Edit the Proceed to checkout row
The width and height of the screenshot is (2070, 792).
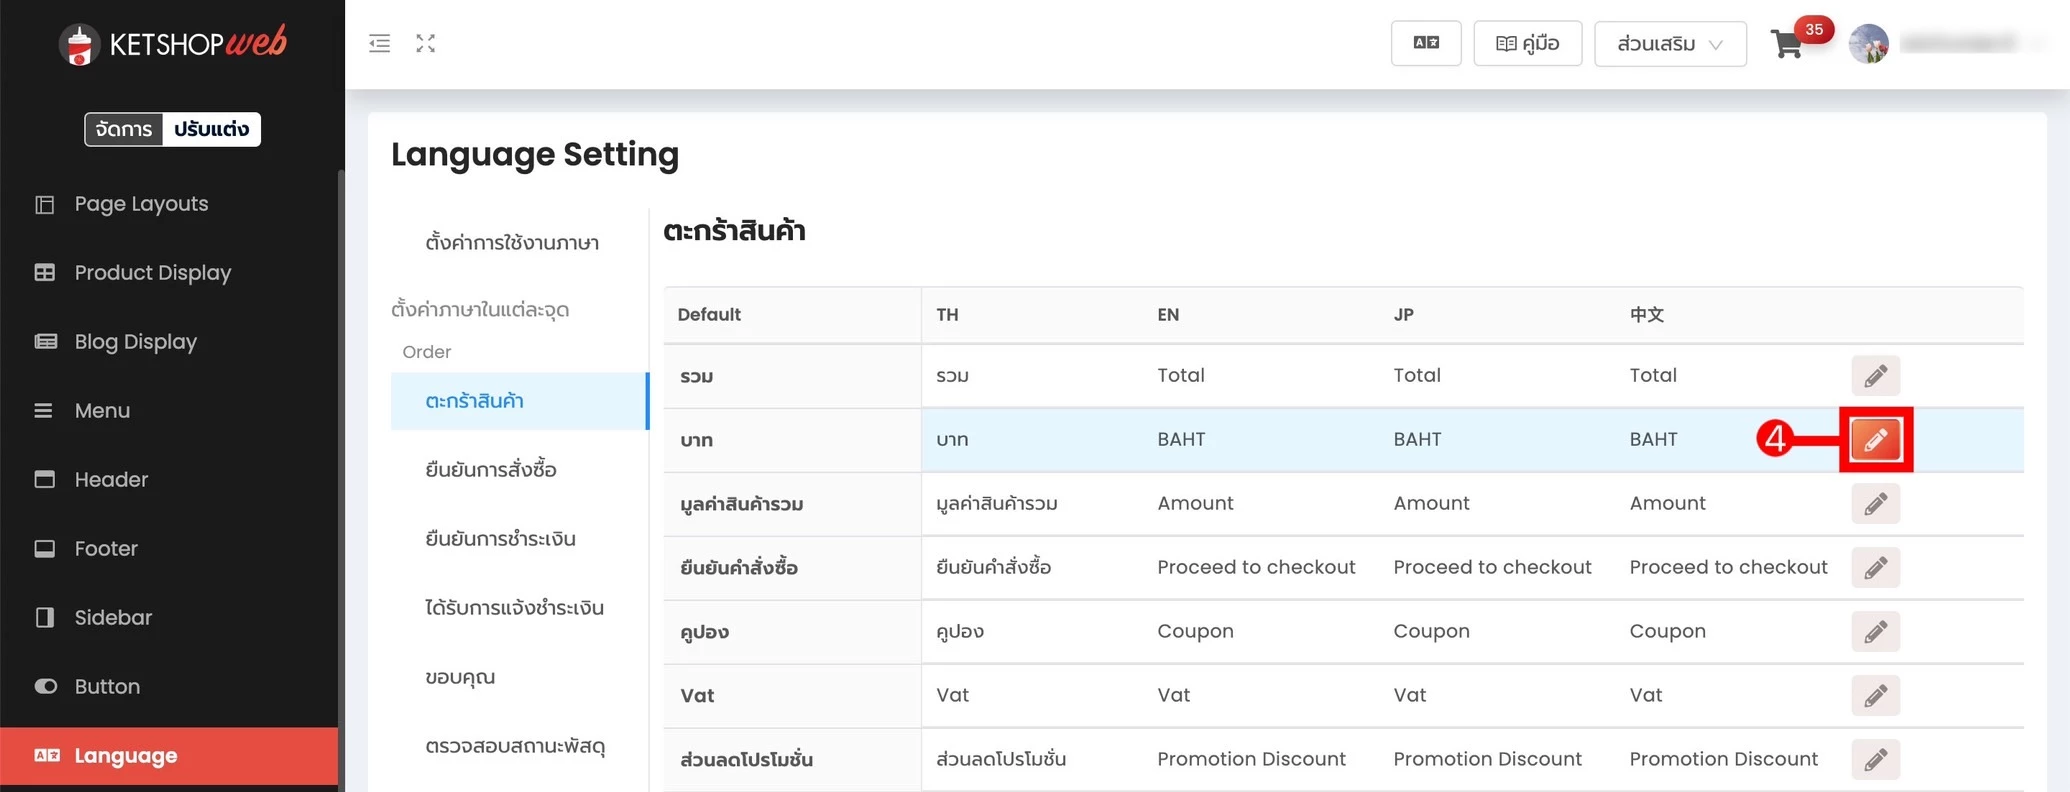pos(1875,568)
